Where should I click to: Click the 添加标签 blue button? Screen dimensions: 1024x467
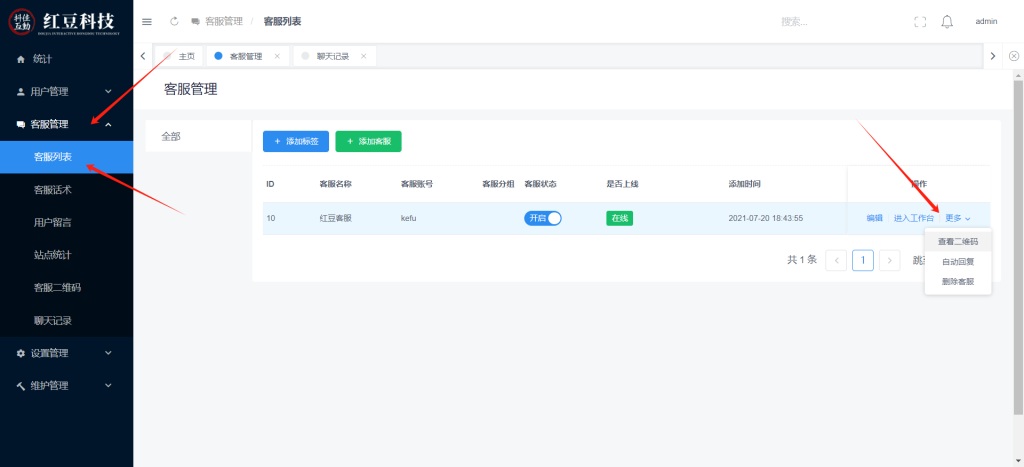pyautogui.click(x=294, y=142)
